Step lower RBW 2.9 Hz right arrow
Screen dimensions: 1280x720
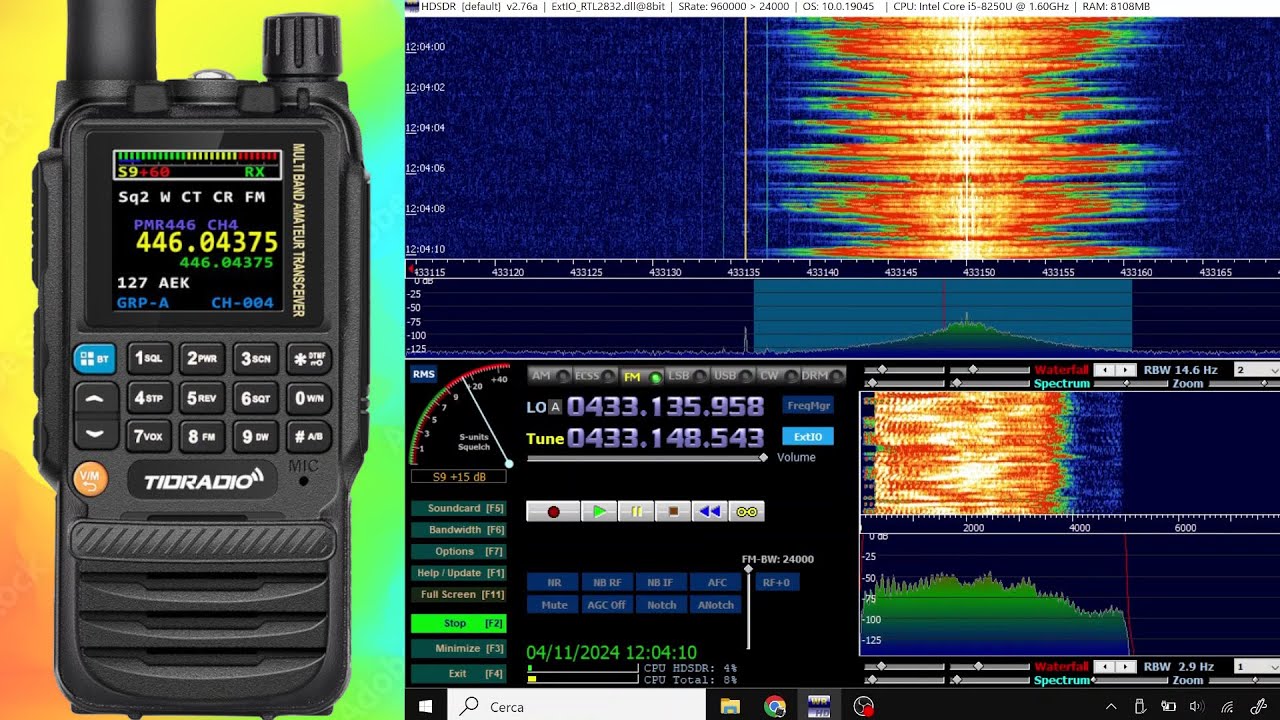point(1126,666)
